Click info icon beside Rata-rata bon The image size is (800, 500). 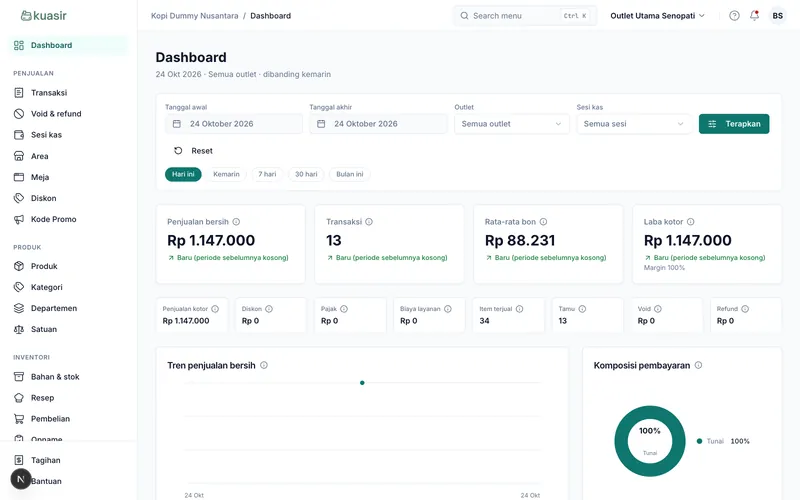(543, 222)
